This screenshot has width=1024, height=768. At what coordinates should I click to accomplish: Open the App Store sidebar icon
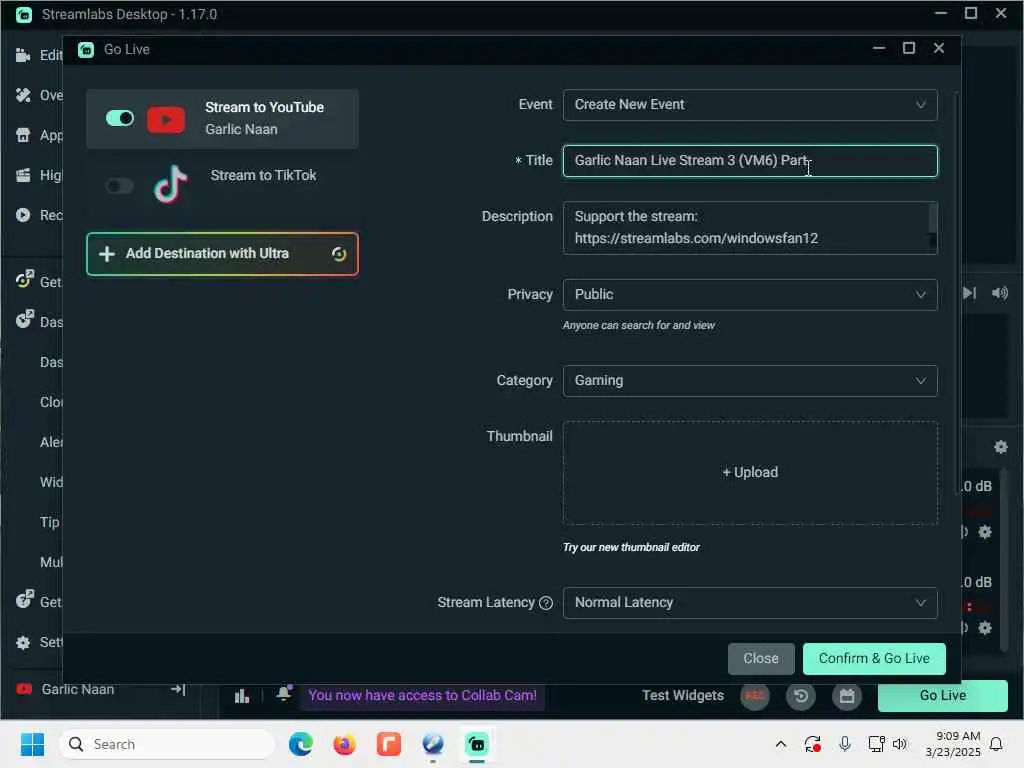pos(23,135)
